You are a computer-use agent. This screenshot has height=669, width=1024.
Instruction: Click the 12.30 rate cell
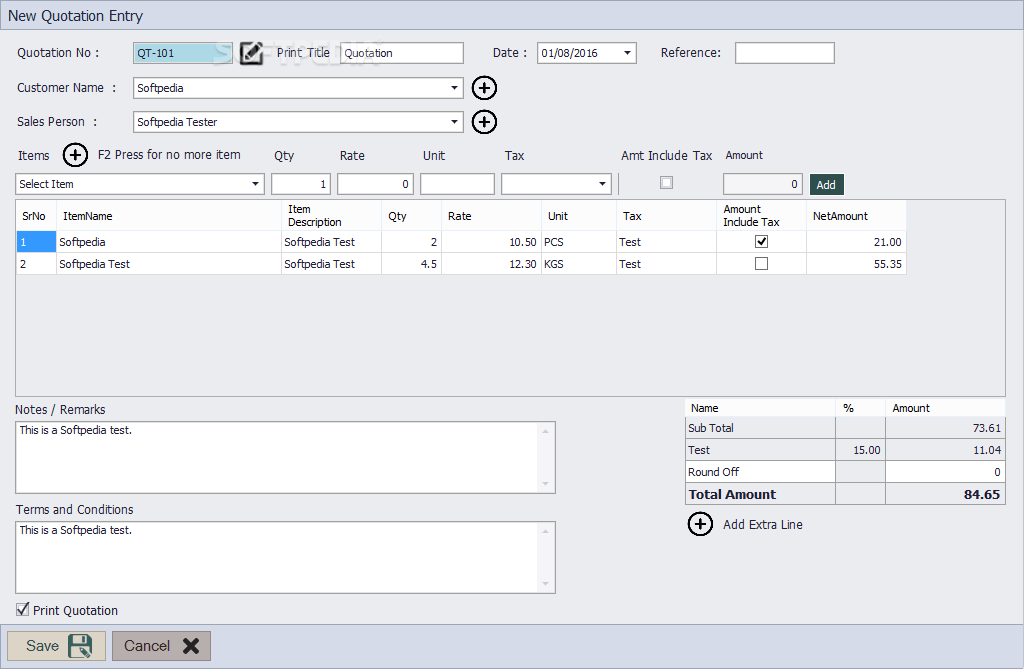point(491,264)
